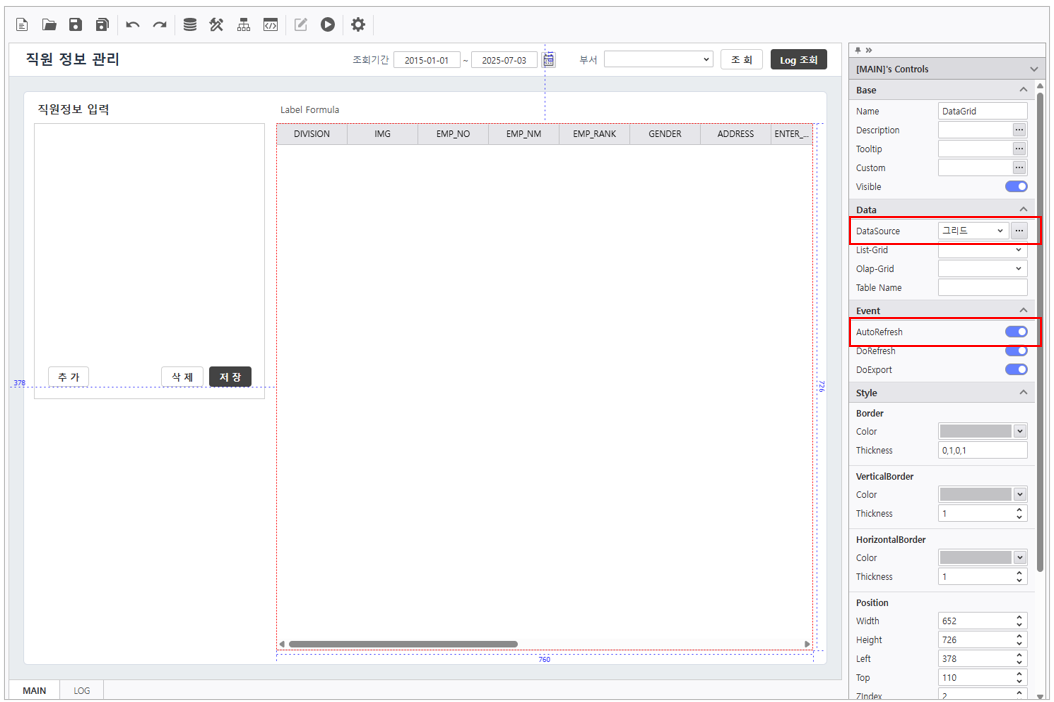Expand the 부서 department dropdown
The height and width of the screenshot is (702, 1054).
(658, 60)
